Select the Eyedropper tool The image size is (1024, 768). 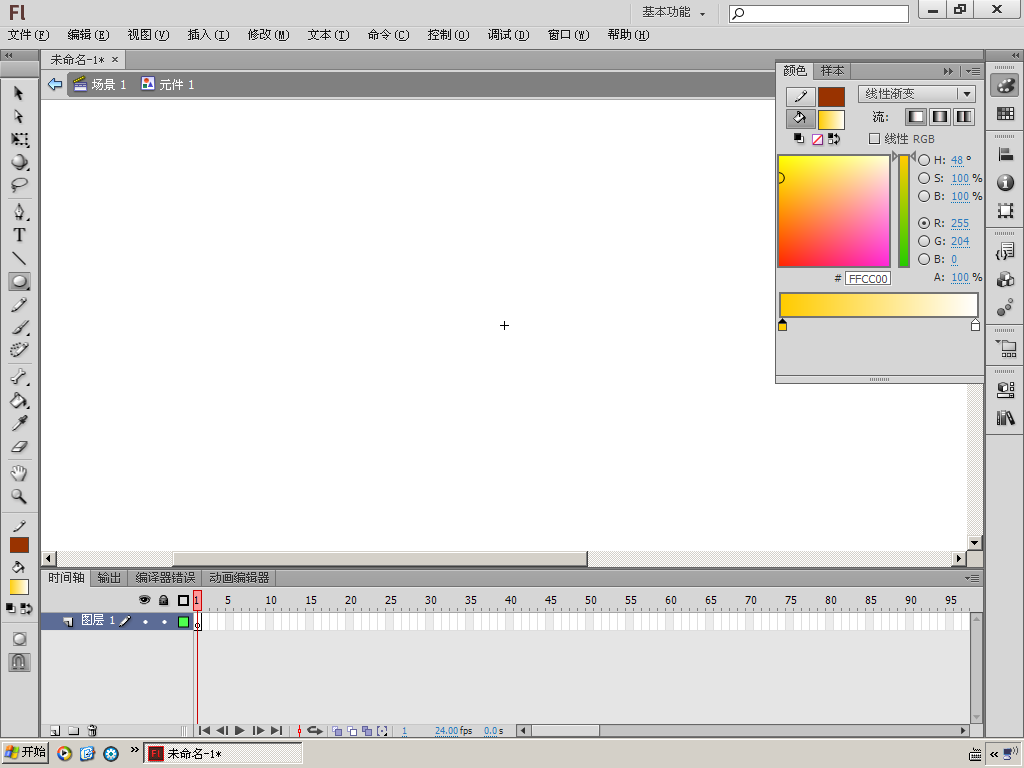click(19, 424)
